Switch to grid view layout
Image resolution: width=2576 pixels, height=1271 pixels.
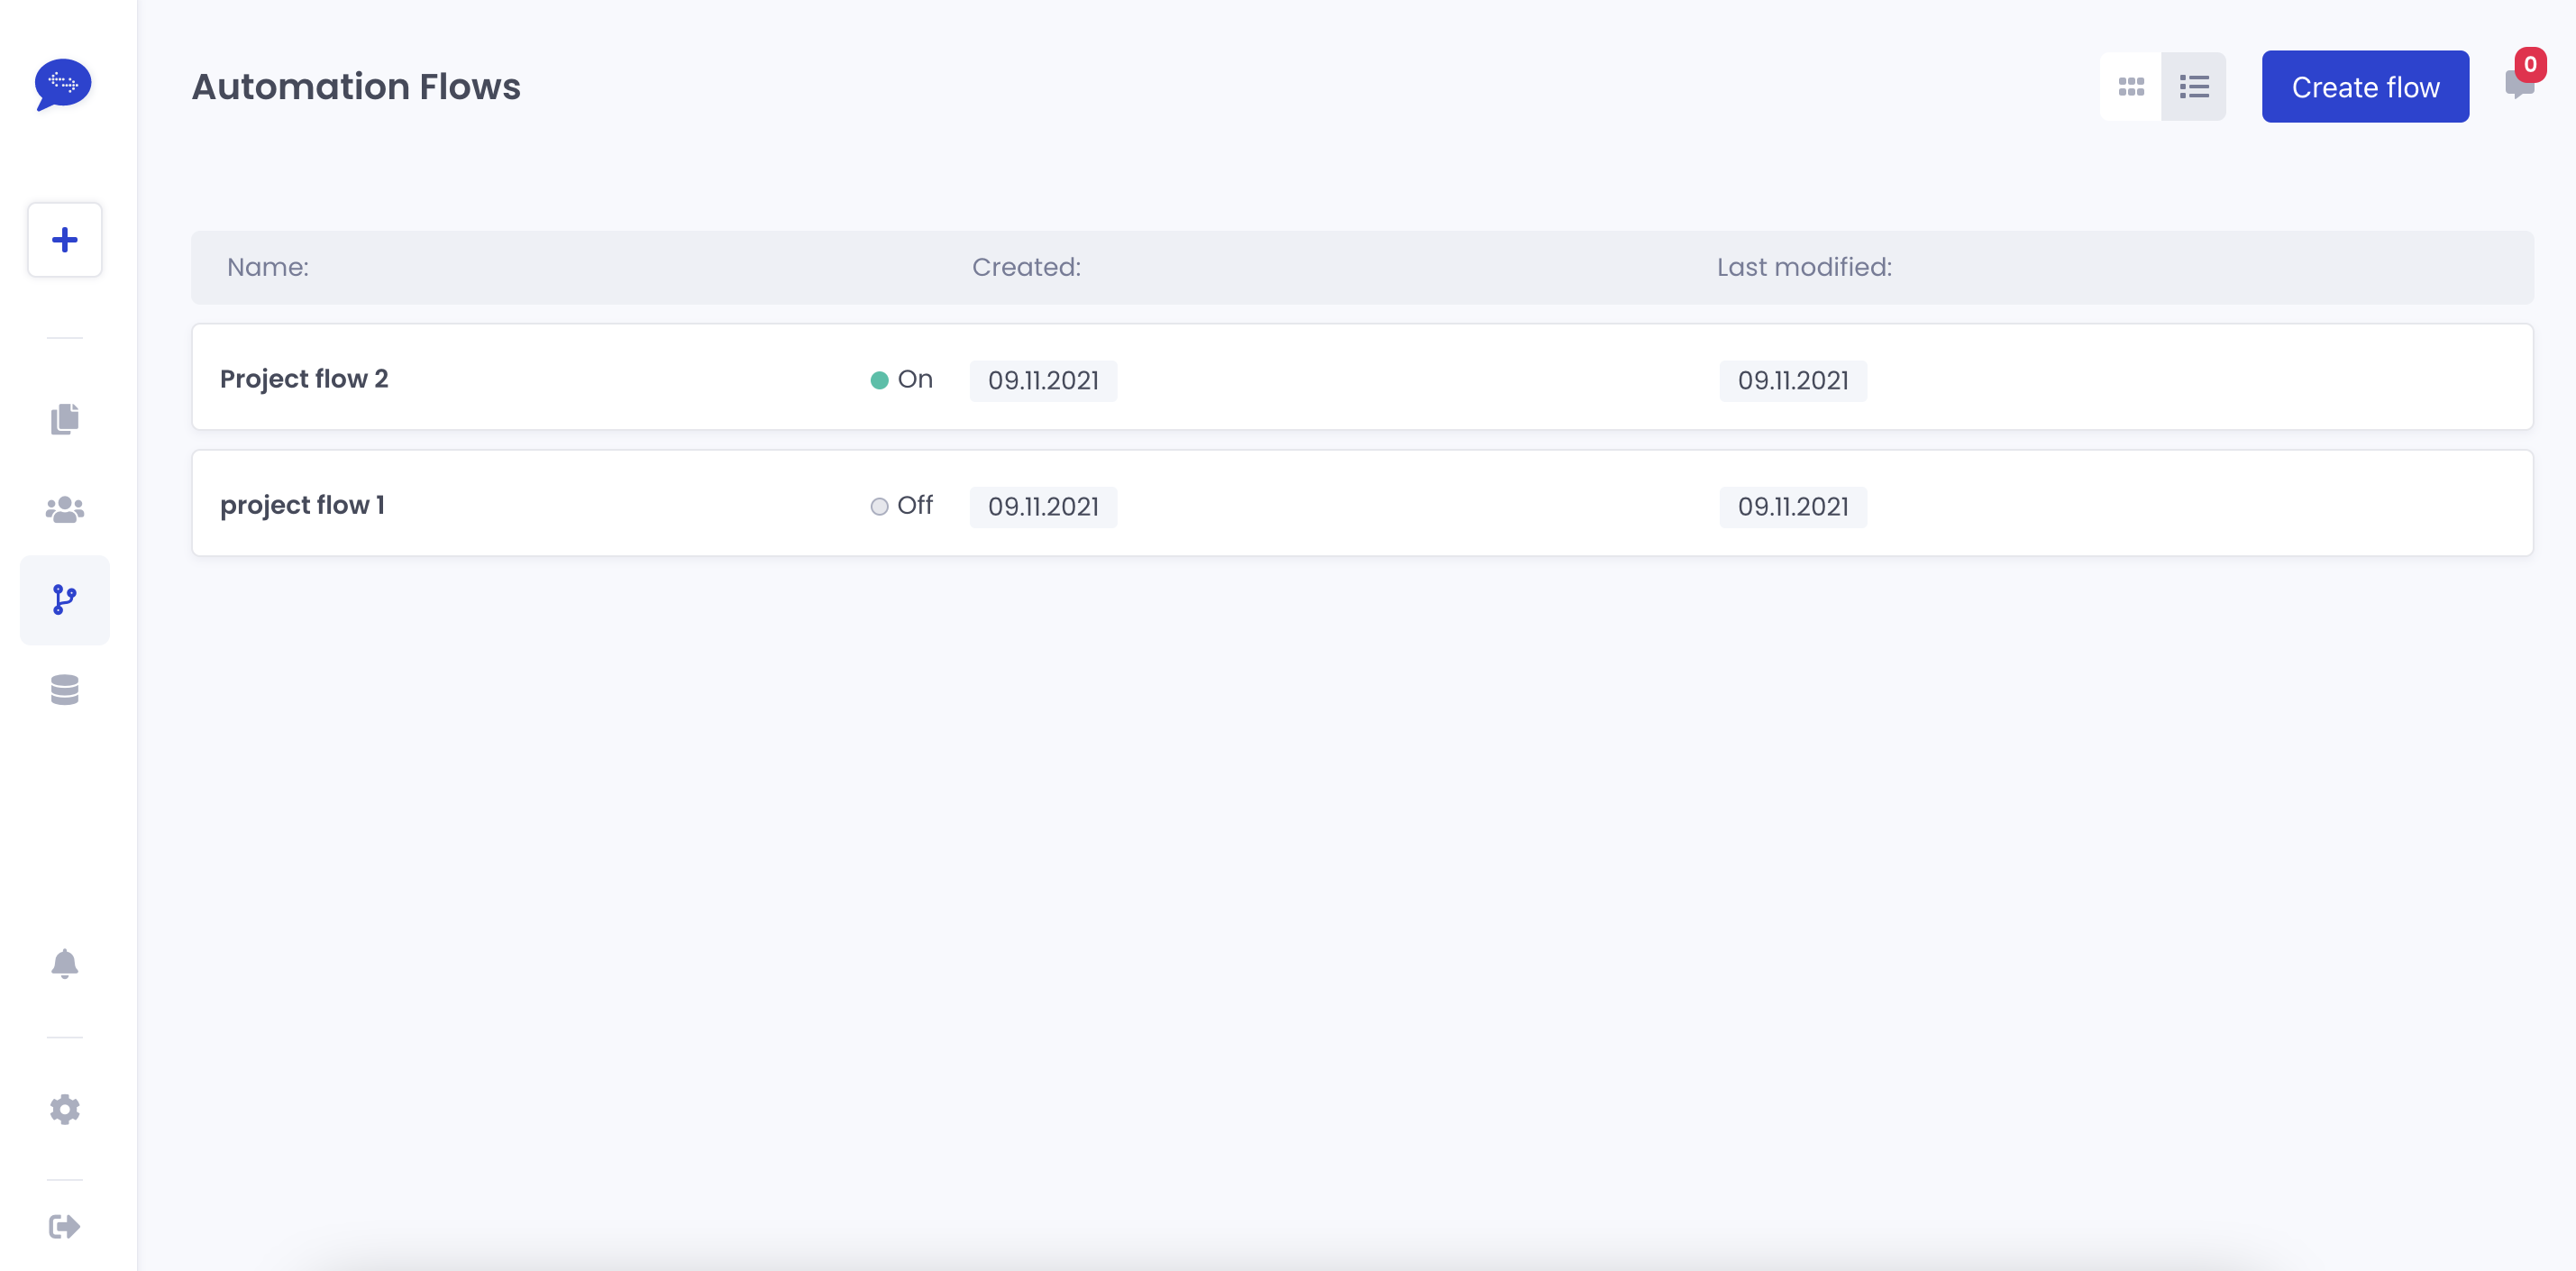(2131, 87)
